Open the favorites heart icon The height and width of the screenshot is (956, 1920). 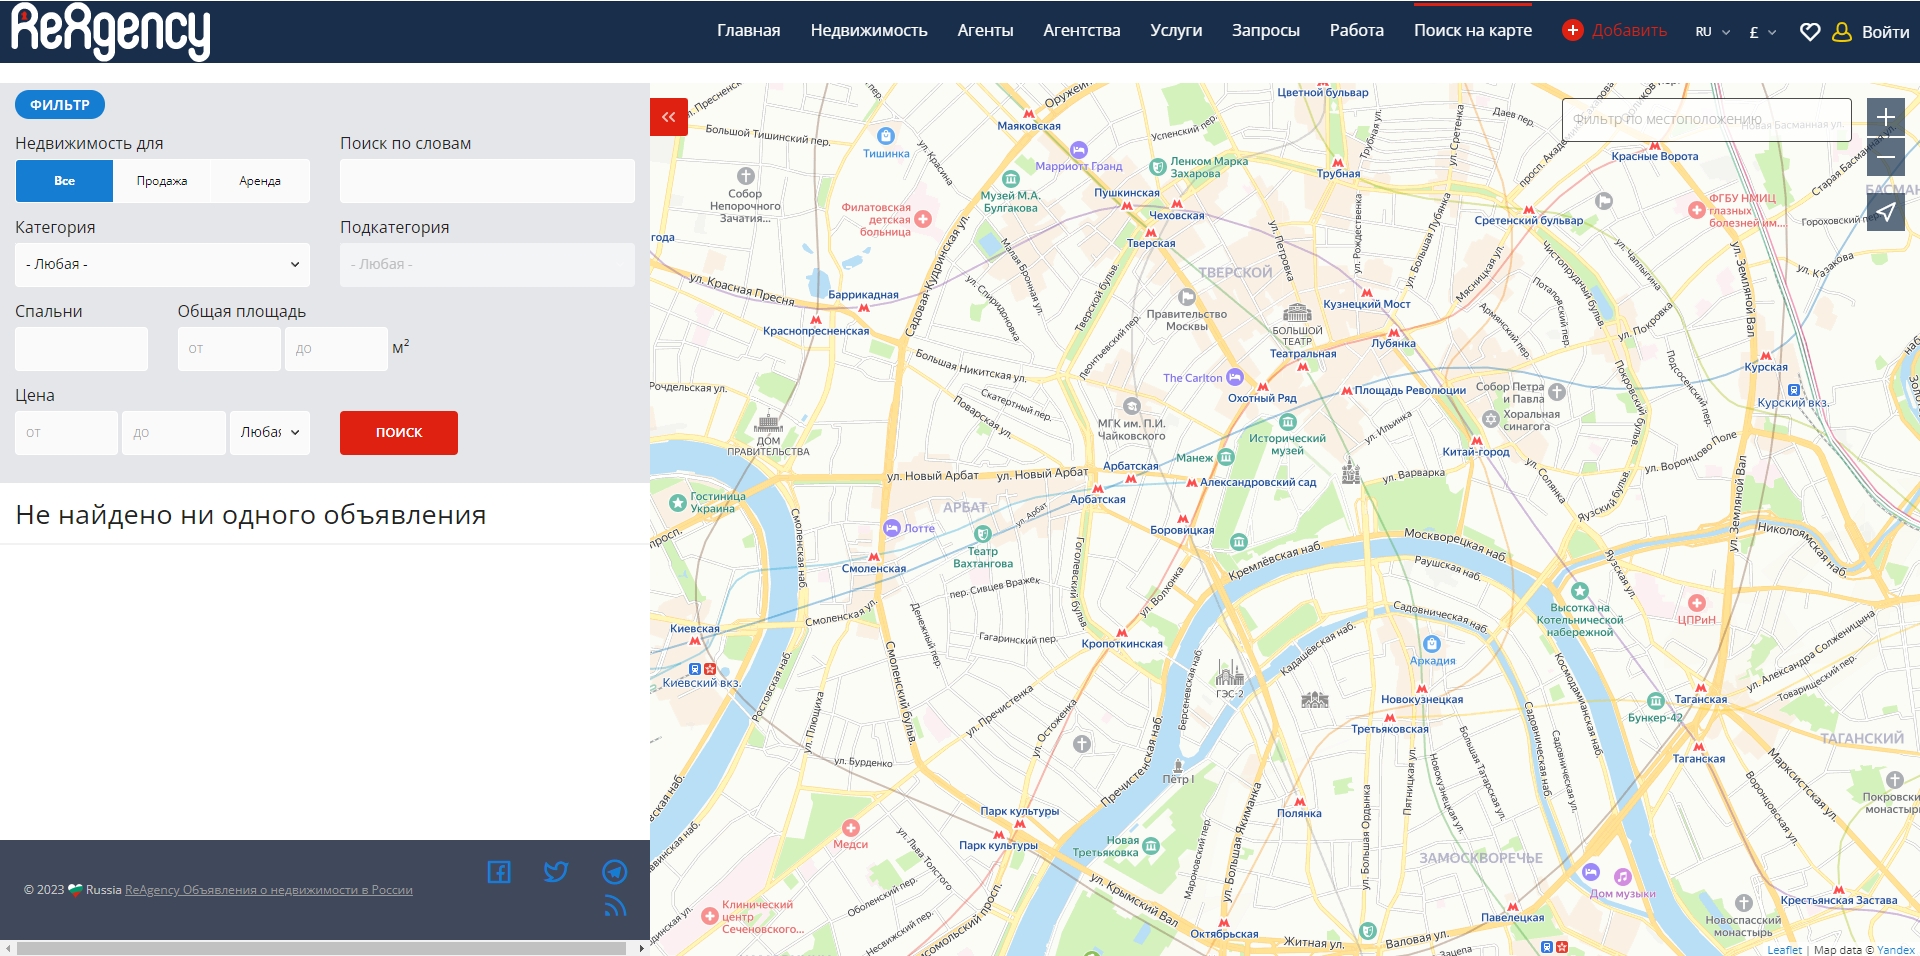pyautogui.click(x=1809, y=32)
